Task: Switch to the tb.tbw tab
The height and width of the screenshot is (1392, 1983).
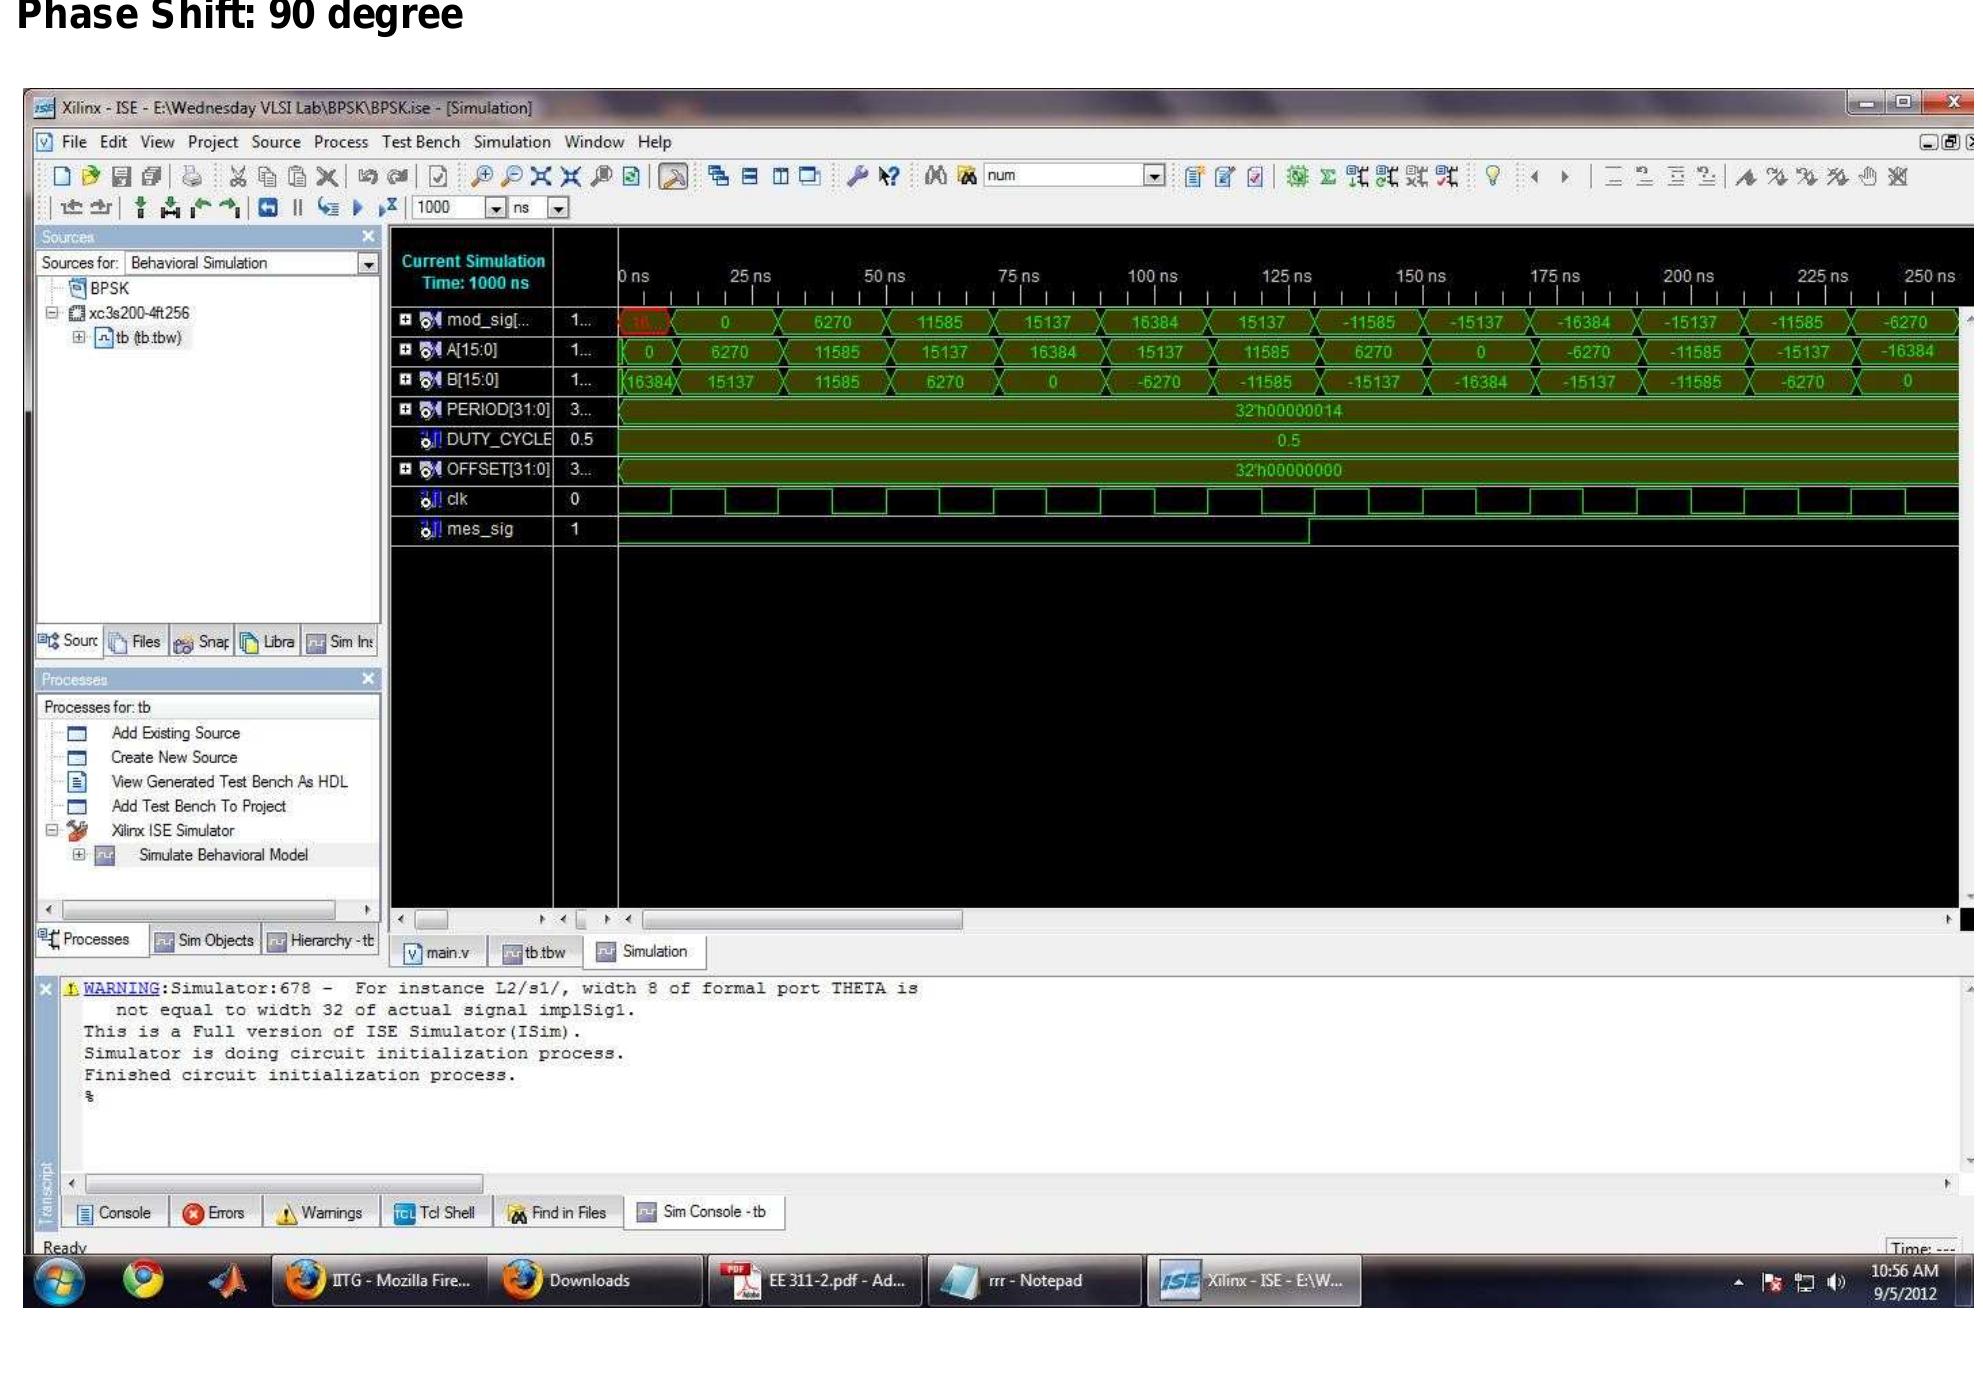Action: [535, 952]
